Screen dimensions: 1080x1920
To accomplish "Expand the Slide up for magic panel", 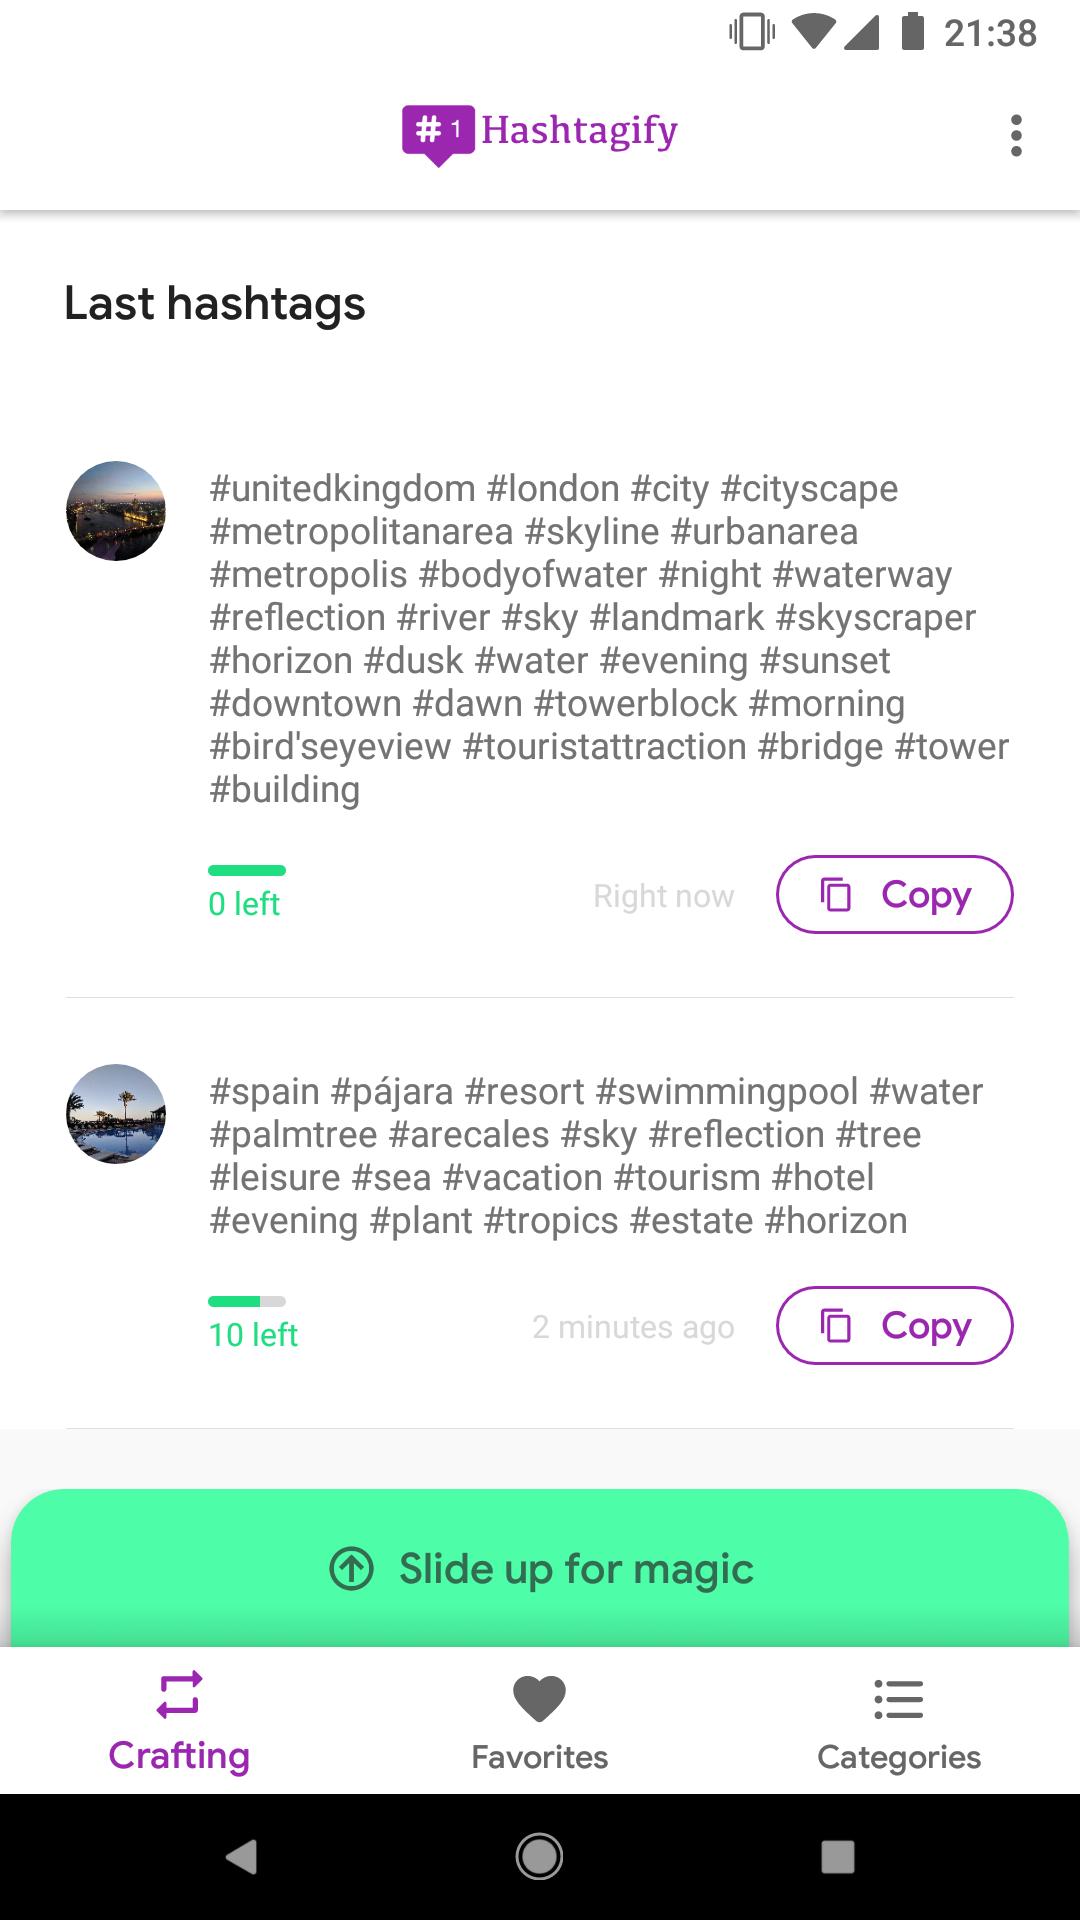I will [540, 1568].
